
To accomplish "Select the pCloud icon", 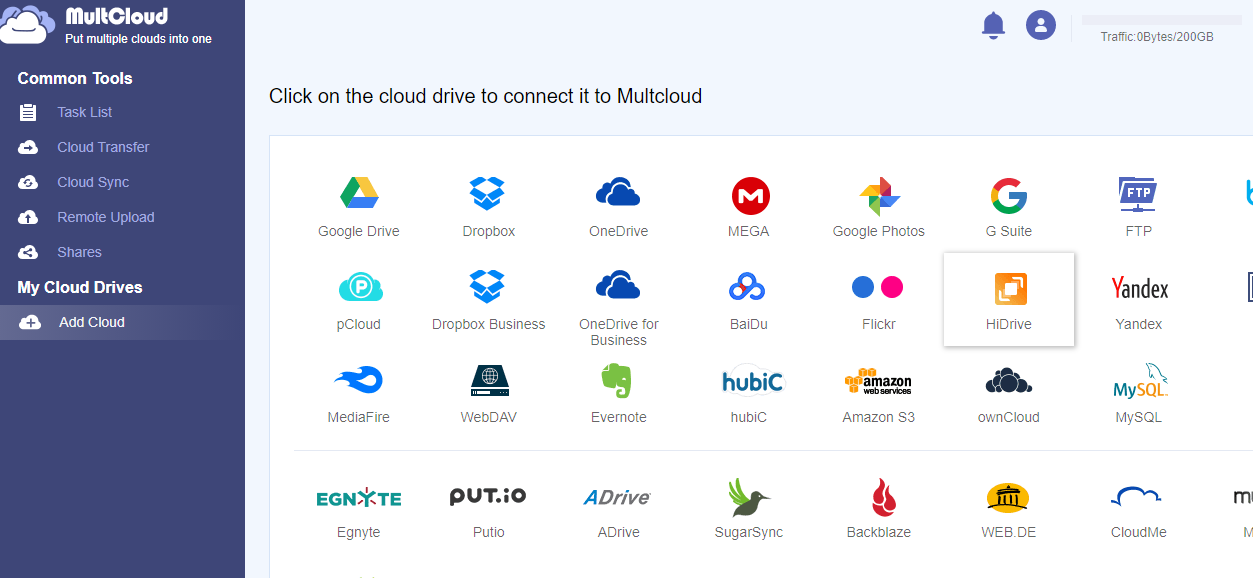I will [359, 287].
